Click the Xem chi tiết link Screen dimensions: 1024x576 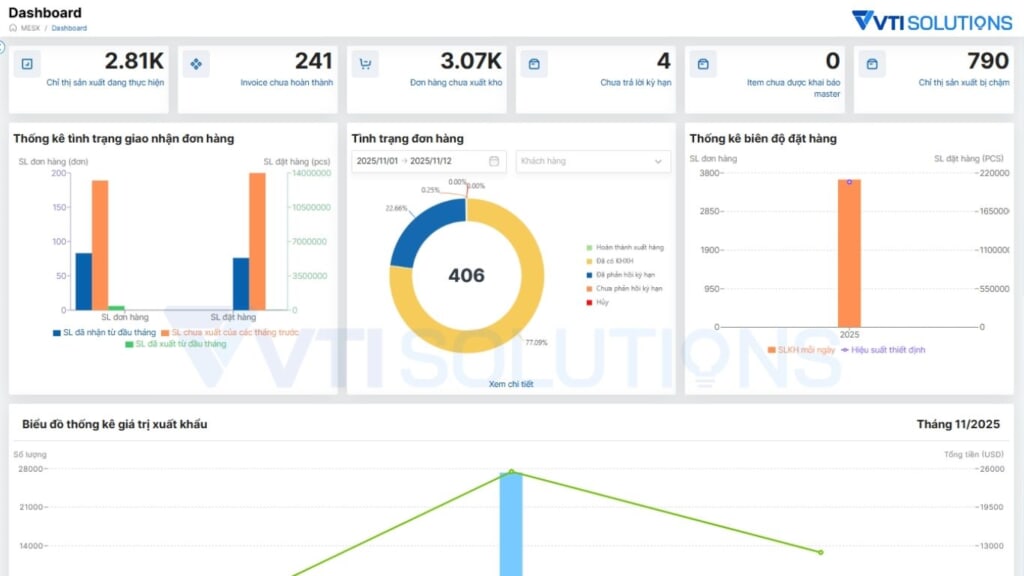(511, 384)
